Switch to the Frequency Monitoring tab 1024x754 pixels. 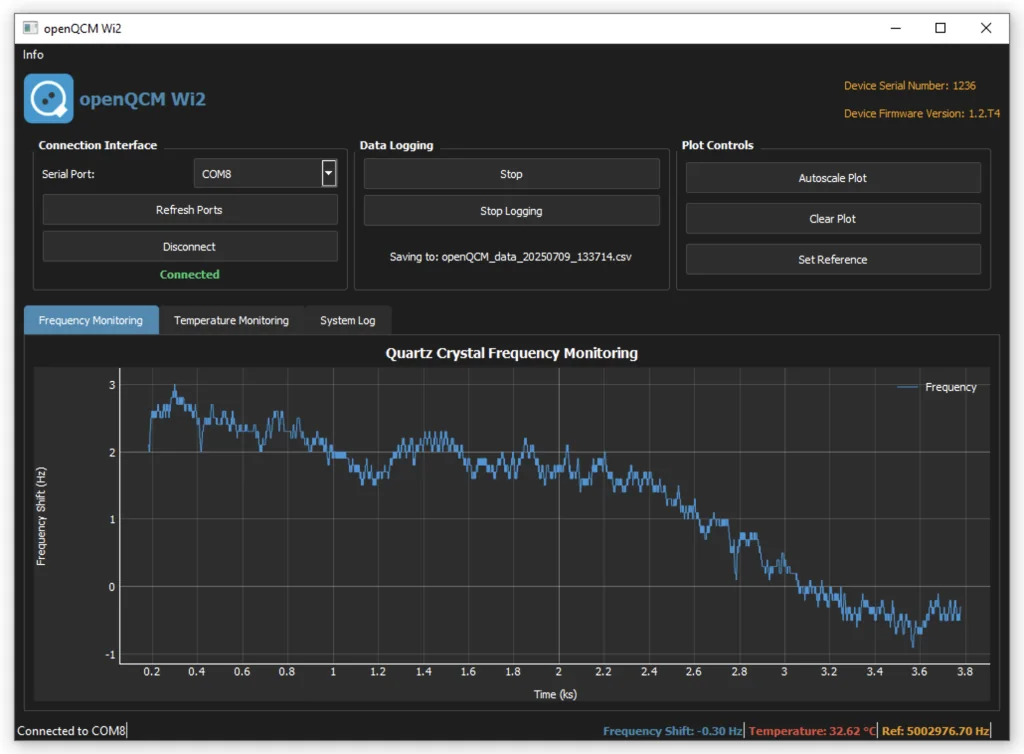[x=91, y=320]
